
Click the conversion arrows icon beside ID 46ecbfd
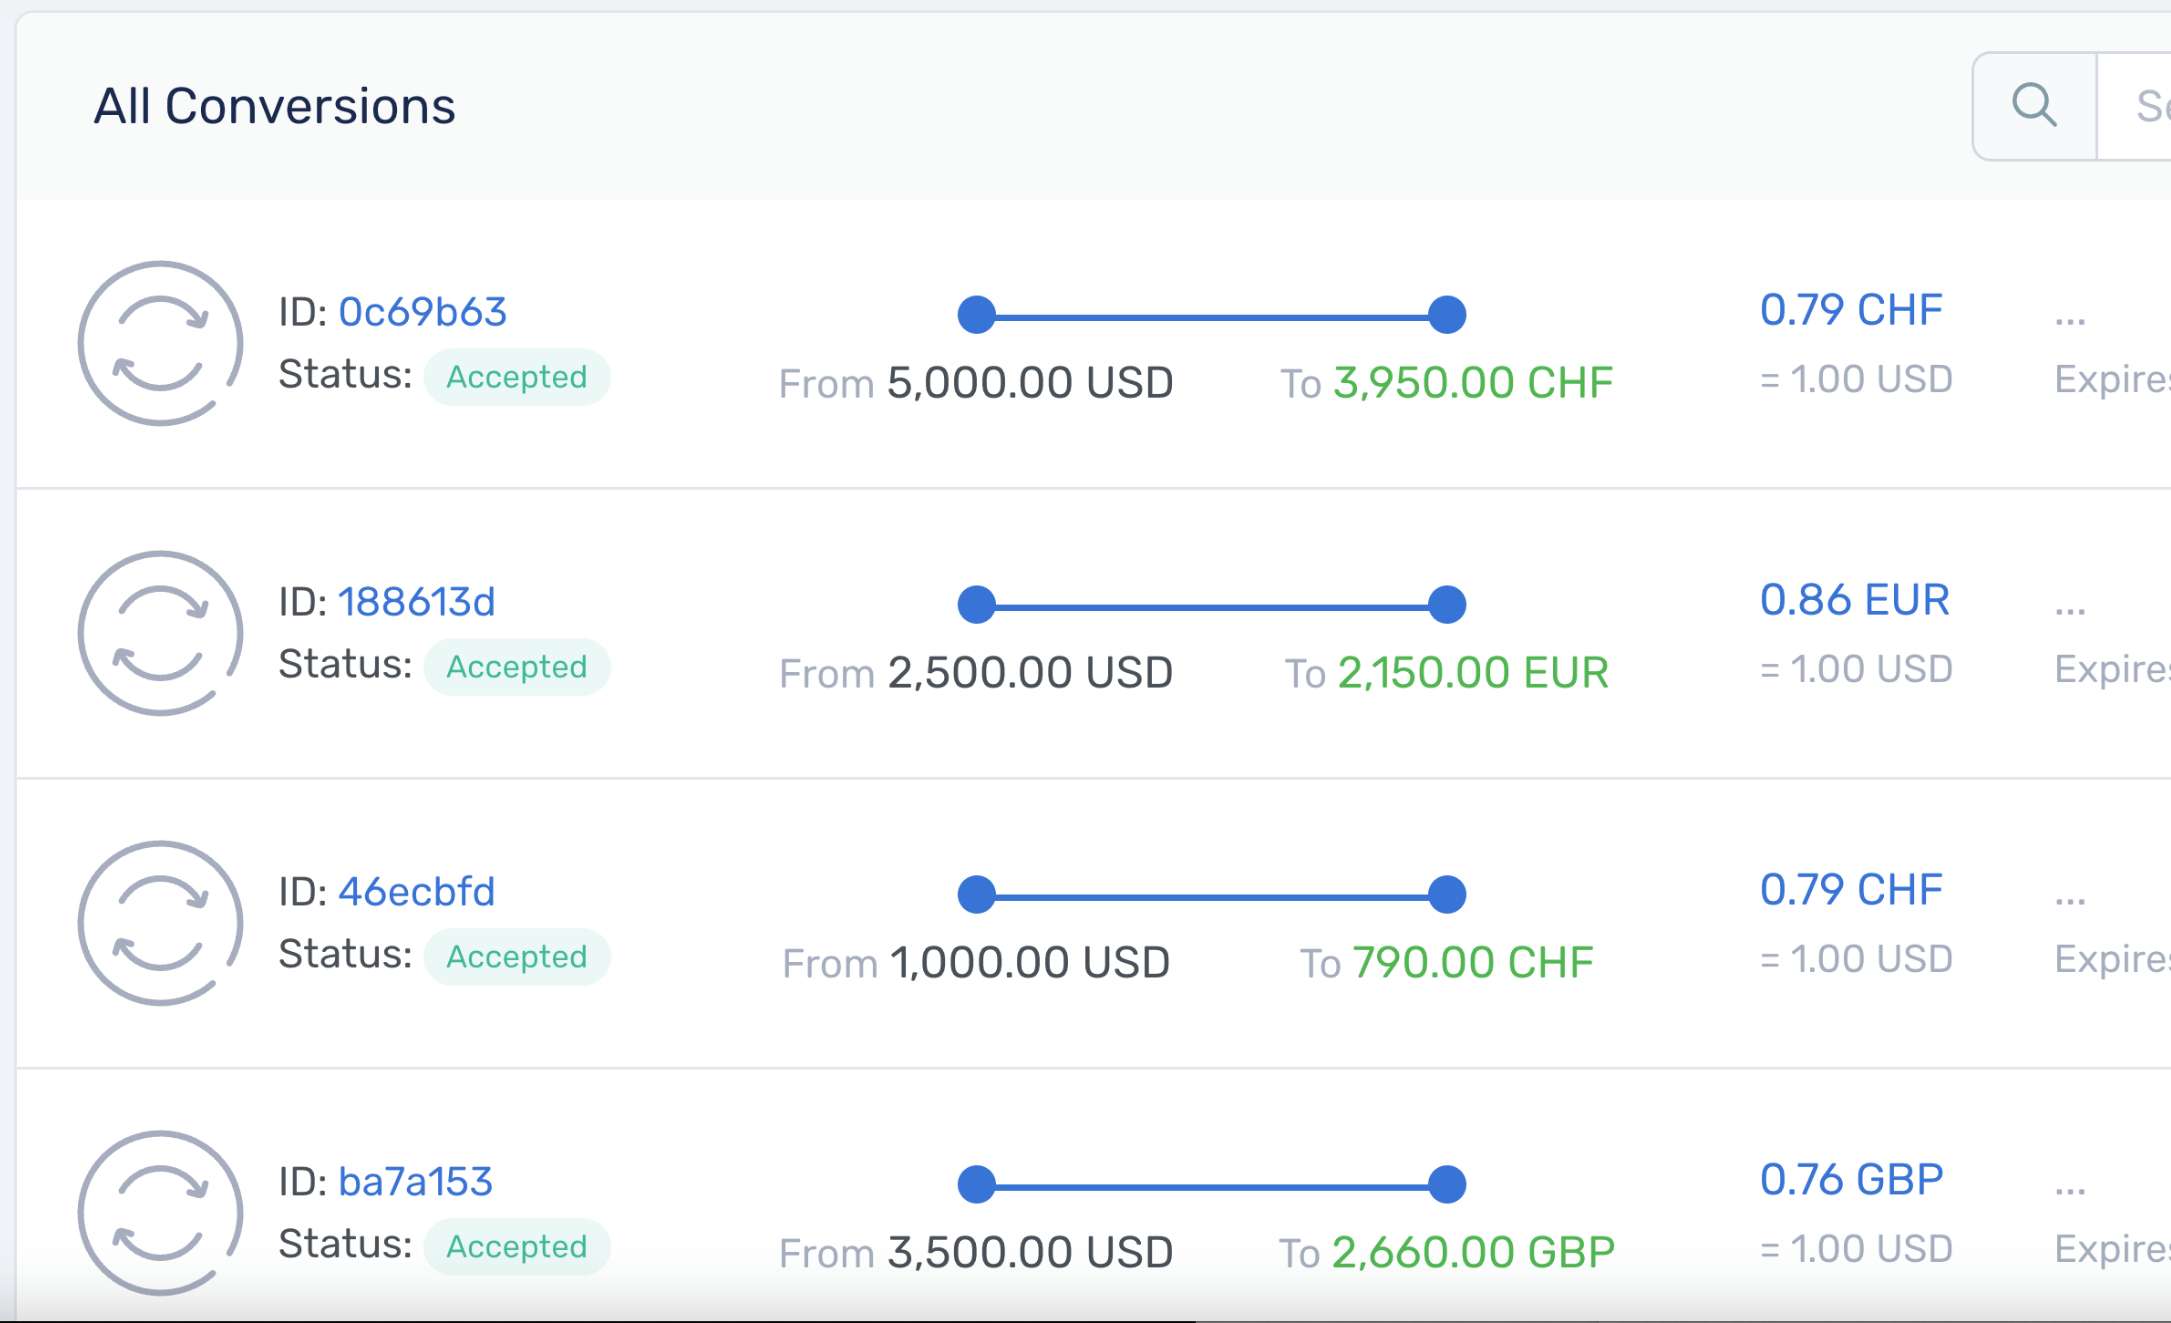coord(160,923)
